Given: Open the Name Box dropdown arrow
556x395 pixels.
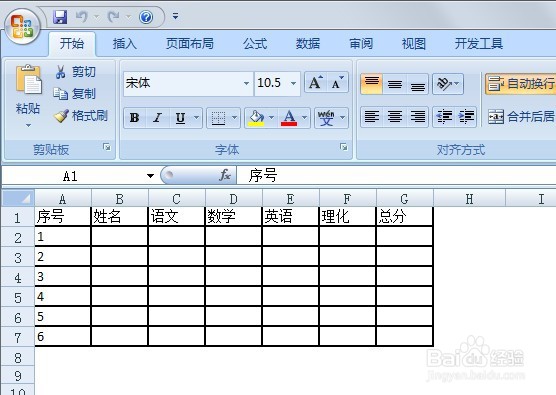Looking at the screenshot, I should point(150,176).
